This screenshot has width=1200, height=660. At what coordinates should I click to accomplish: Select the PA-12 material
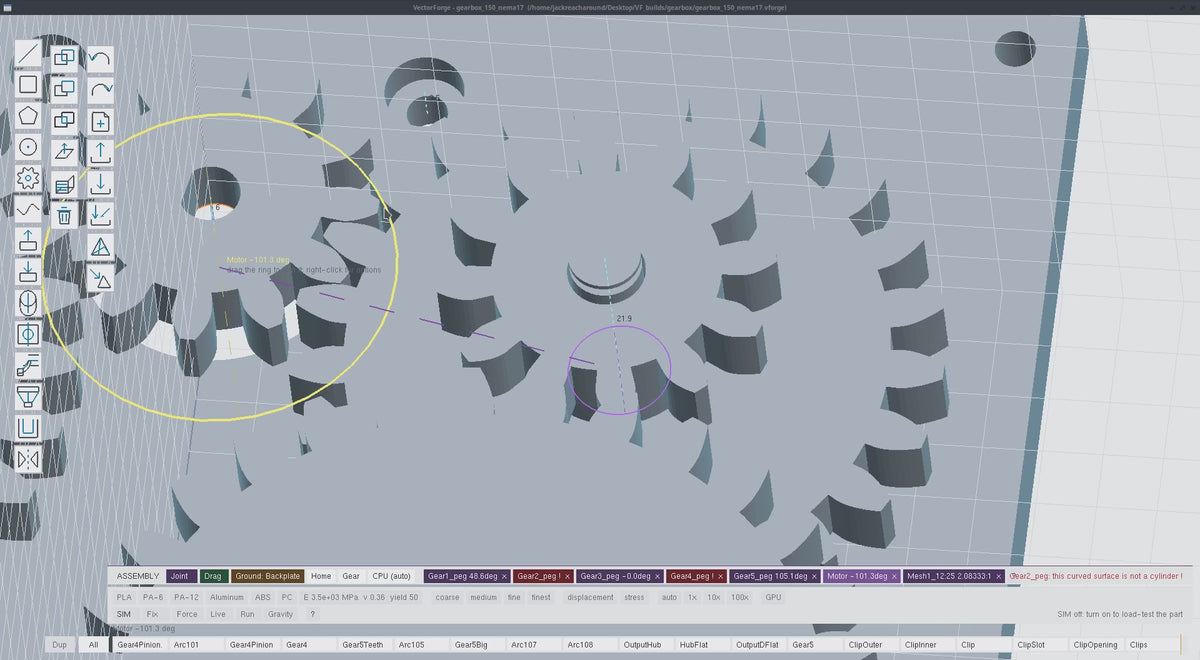coord(187,597)
